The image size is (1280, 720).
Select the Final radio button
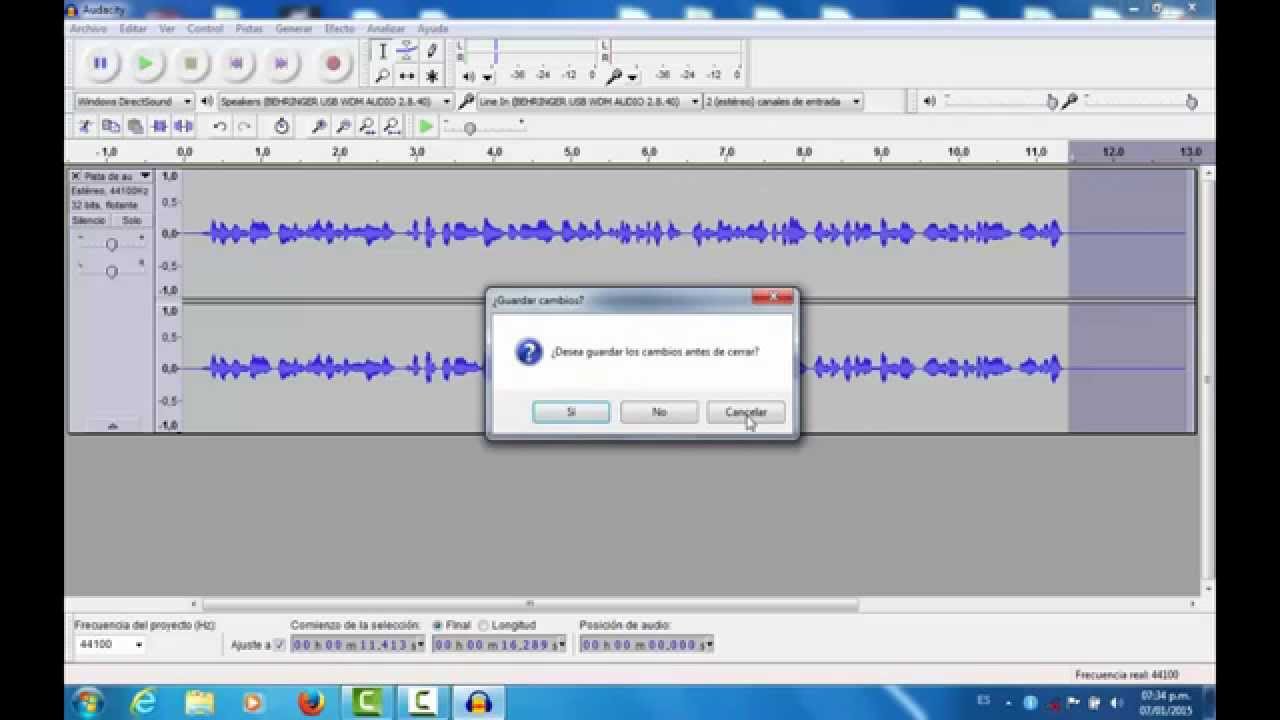[438, 625]
